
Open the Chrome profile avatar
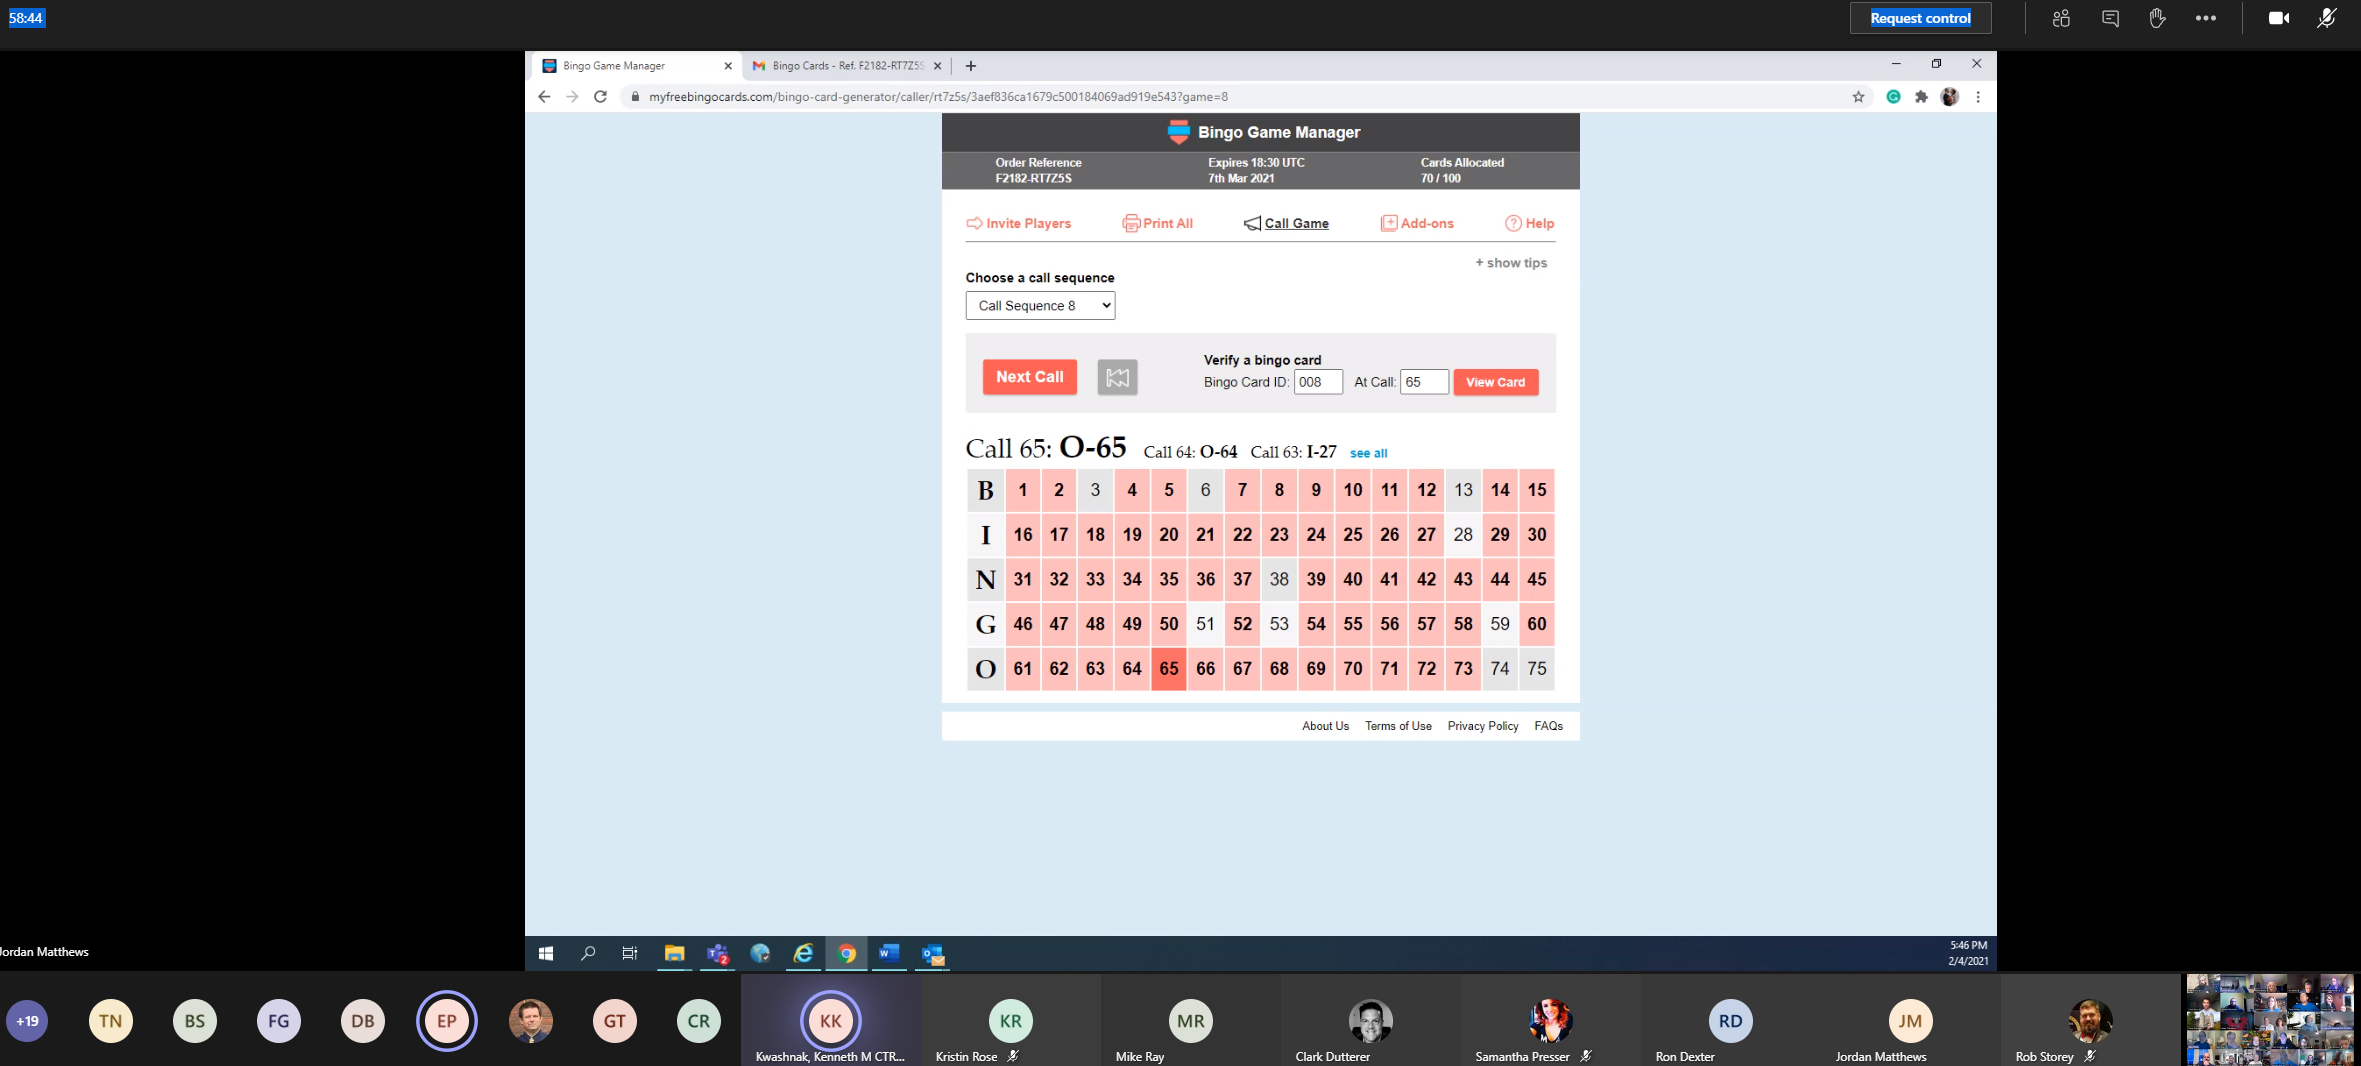(1949, 97)
